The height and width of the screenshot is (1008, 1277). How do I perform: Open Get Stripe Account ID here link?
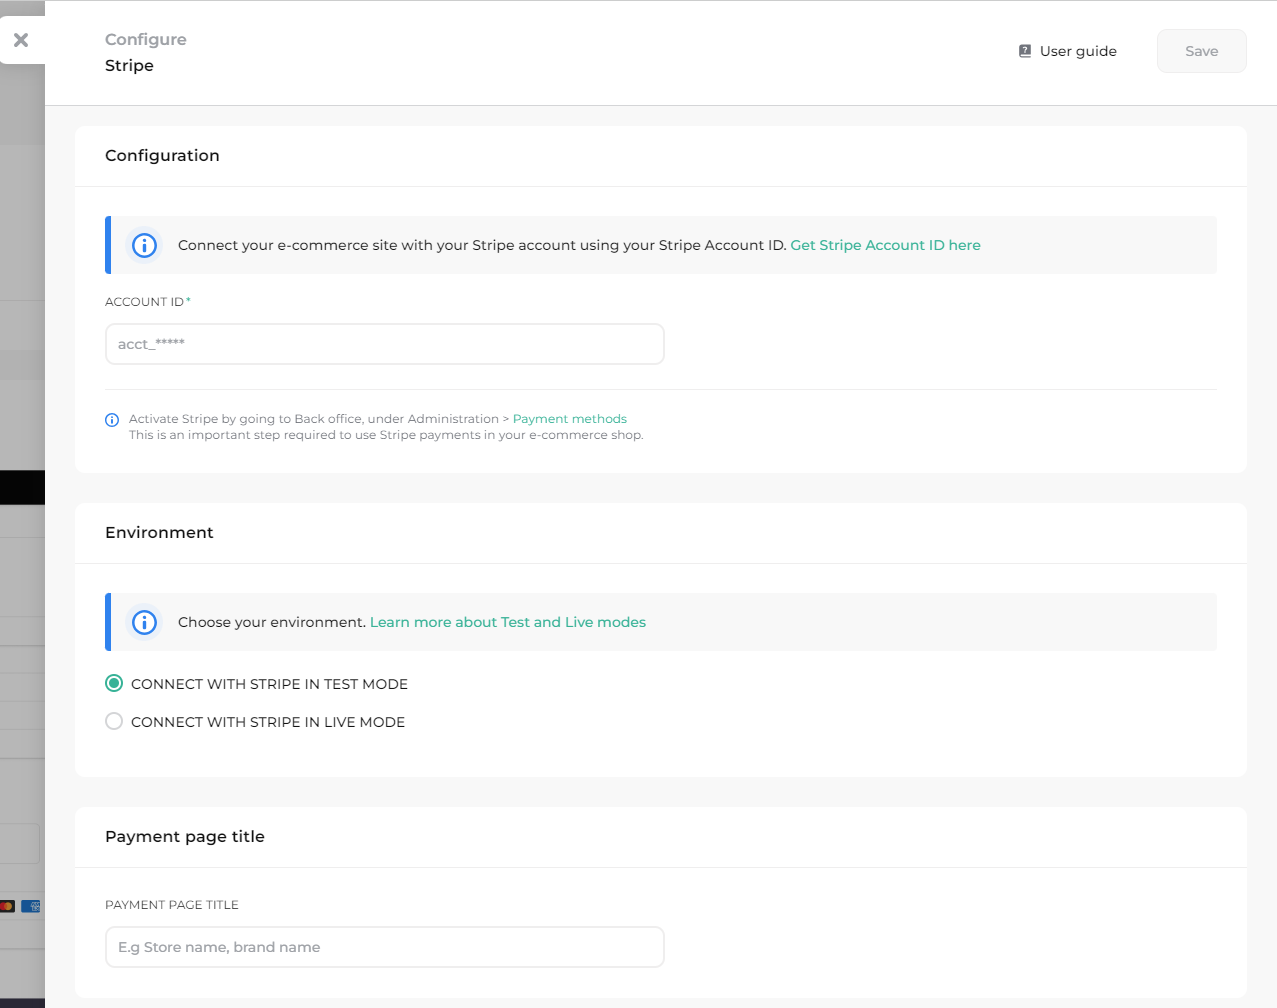coord(885,245)
